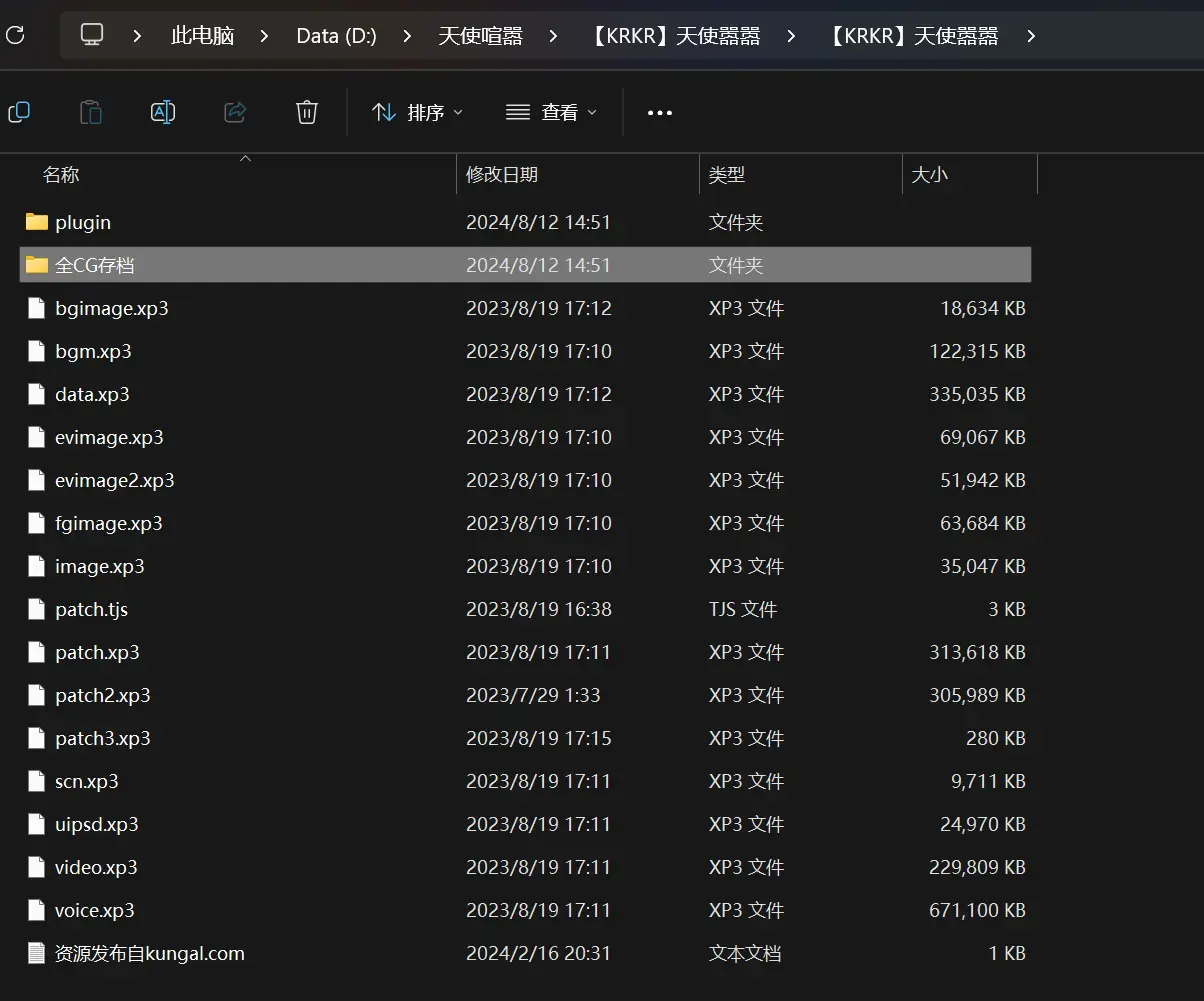Open the 排序 sort dropdown

[x=417, y=112]
